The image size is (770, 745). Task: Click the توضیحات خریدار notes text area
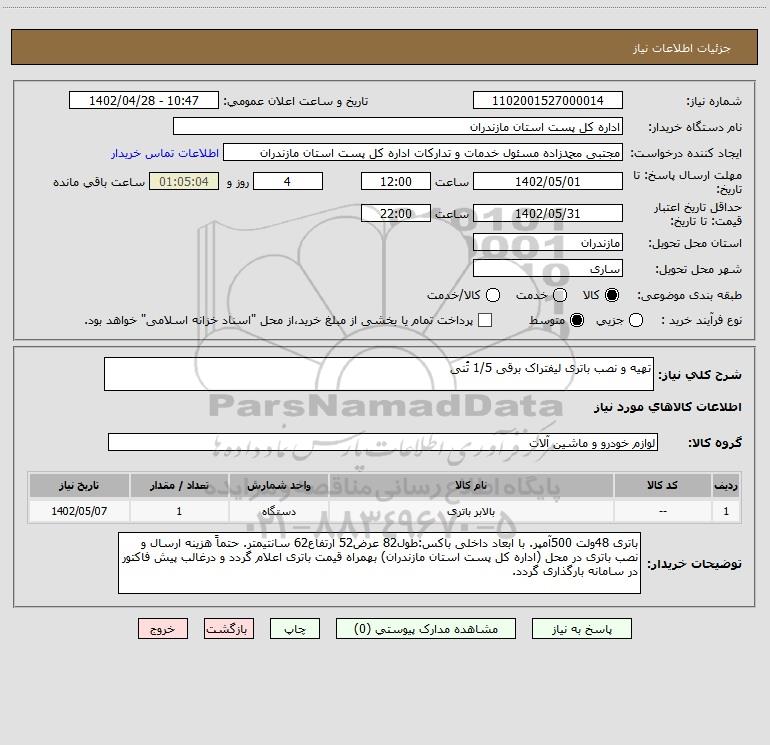click(379, 563)
